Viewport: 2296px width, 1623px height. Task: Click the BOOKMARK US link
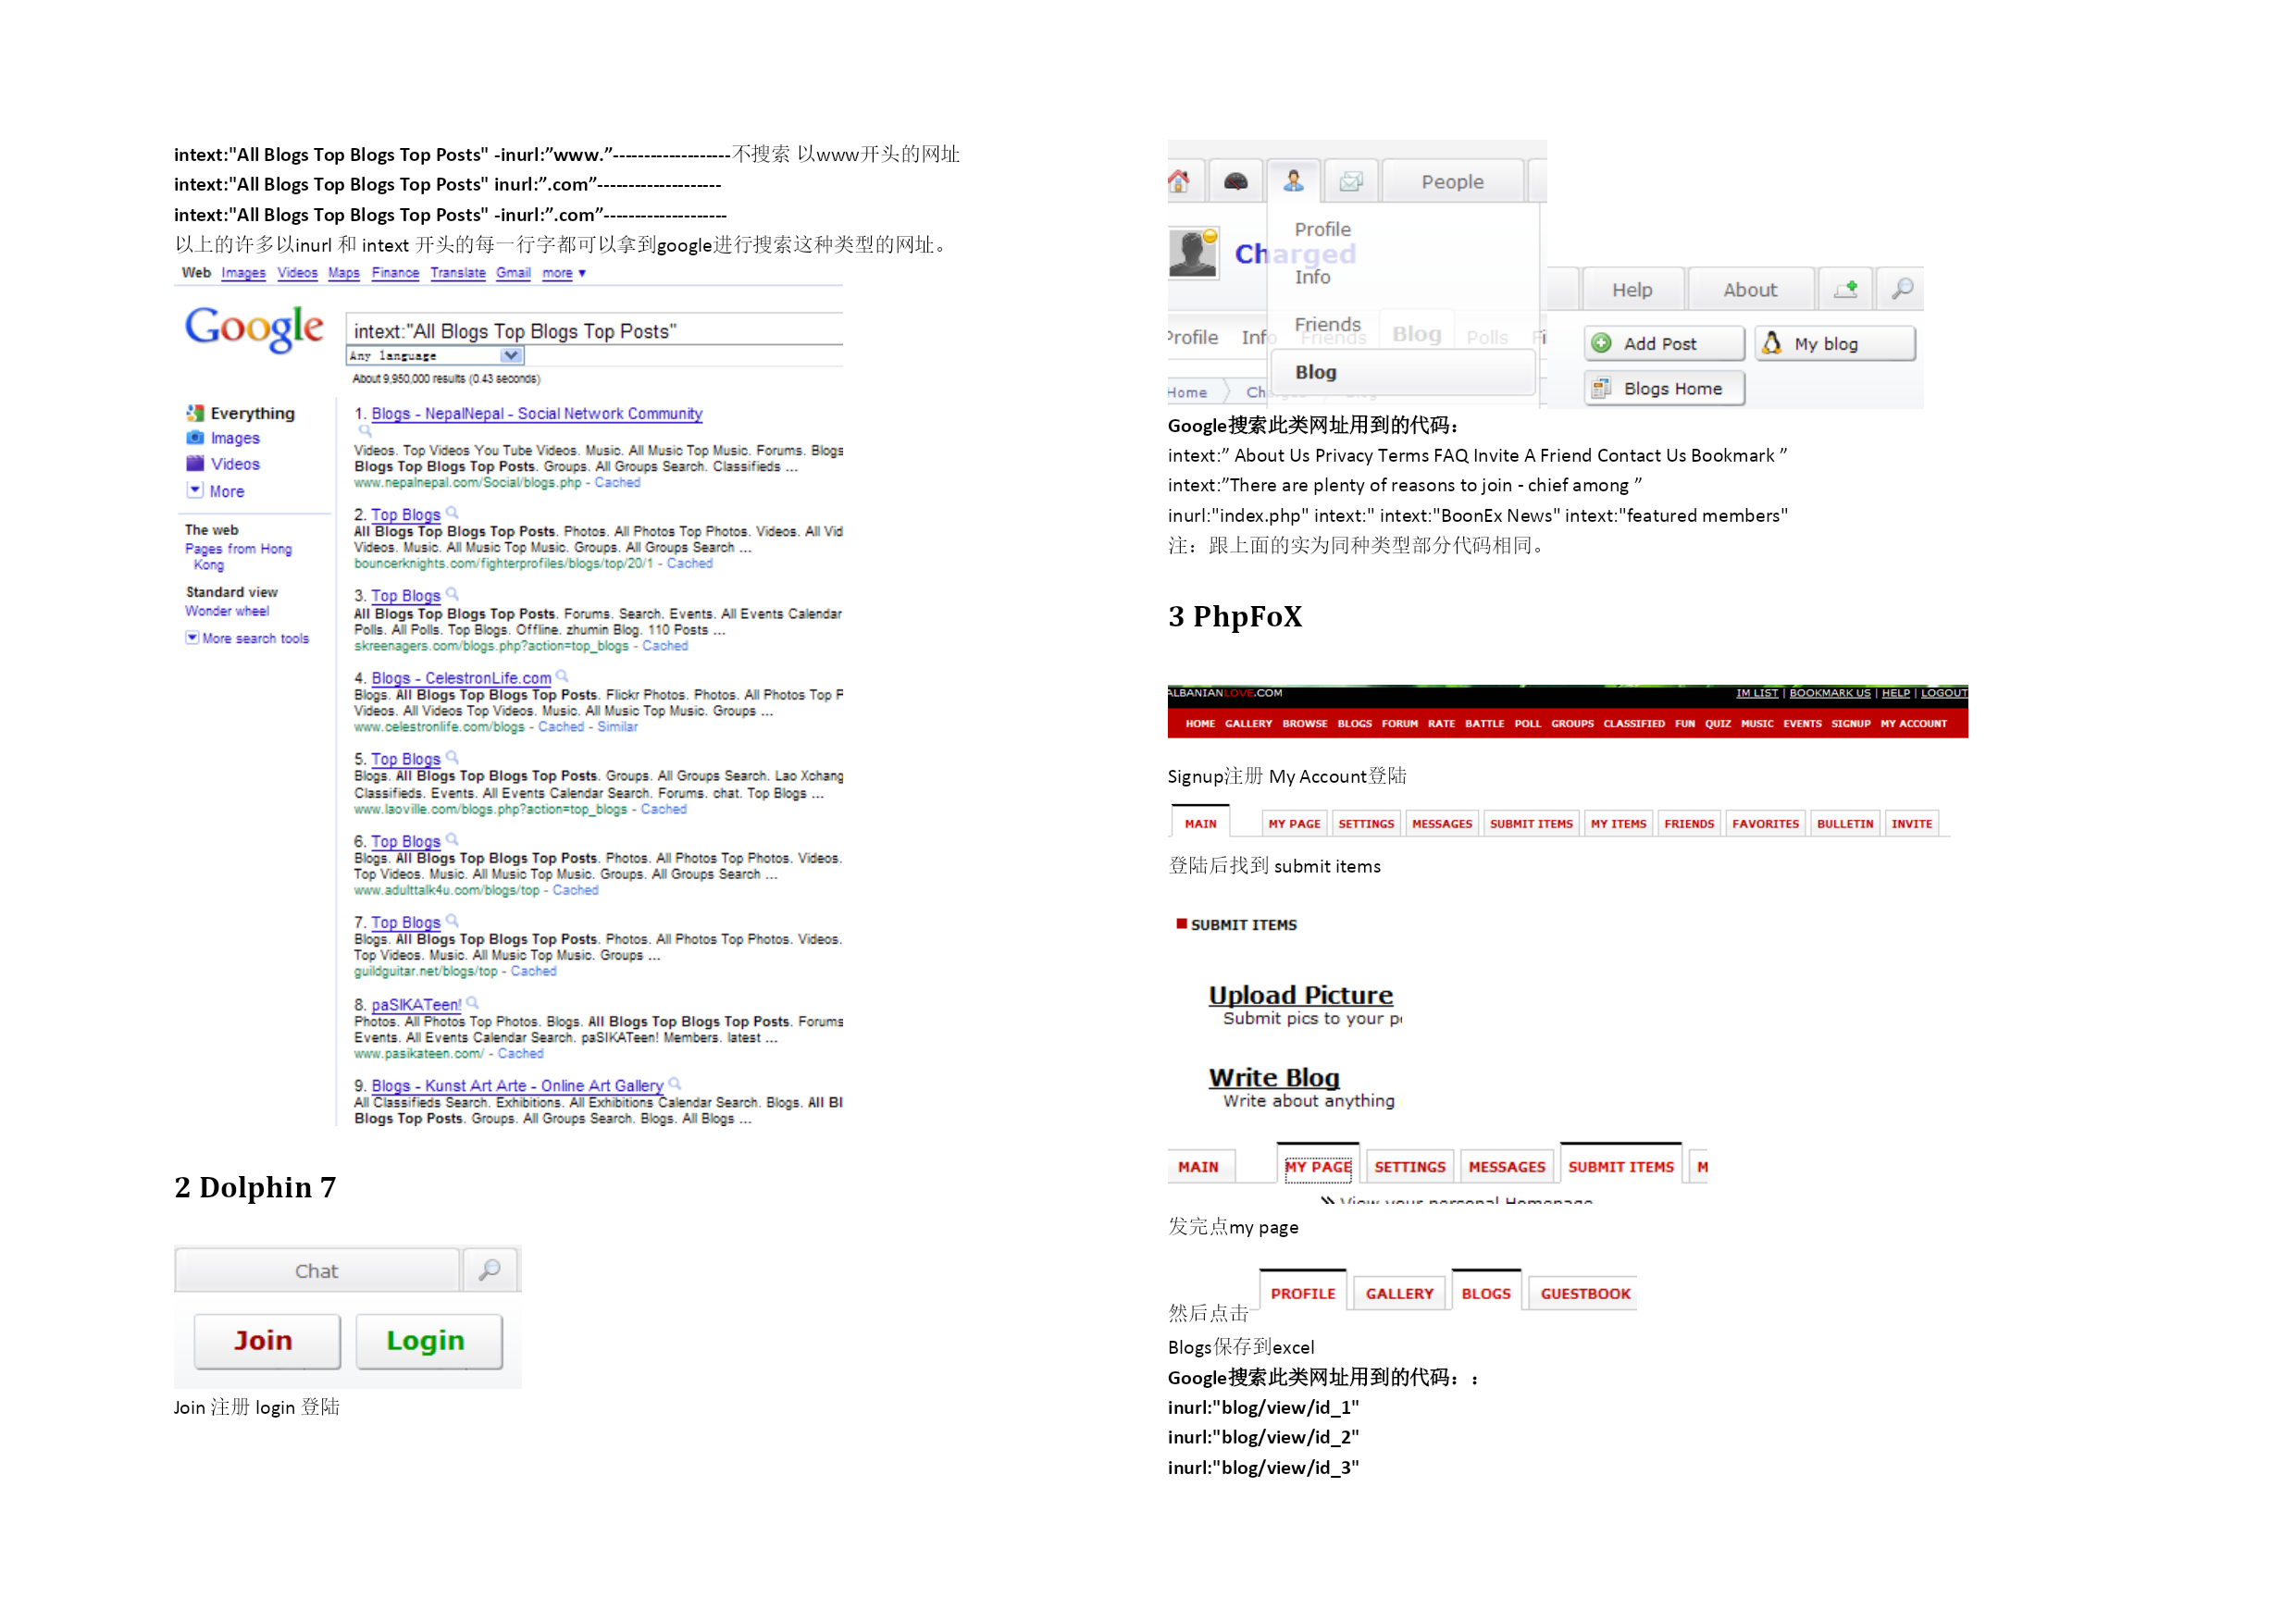(x=1829, y=693)
